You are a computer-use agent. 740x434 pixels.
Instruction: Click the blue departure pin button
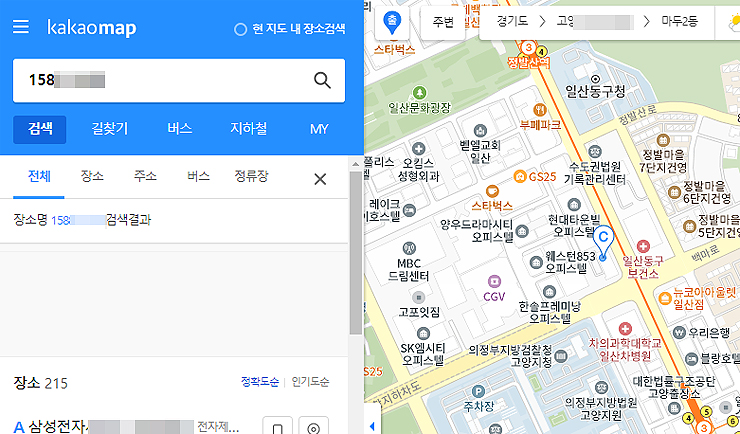point(392,23)
